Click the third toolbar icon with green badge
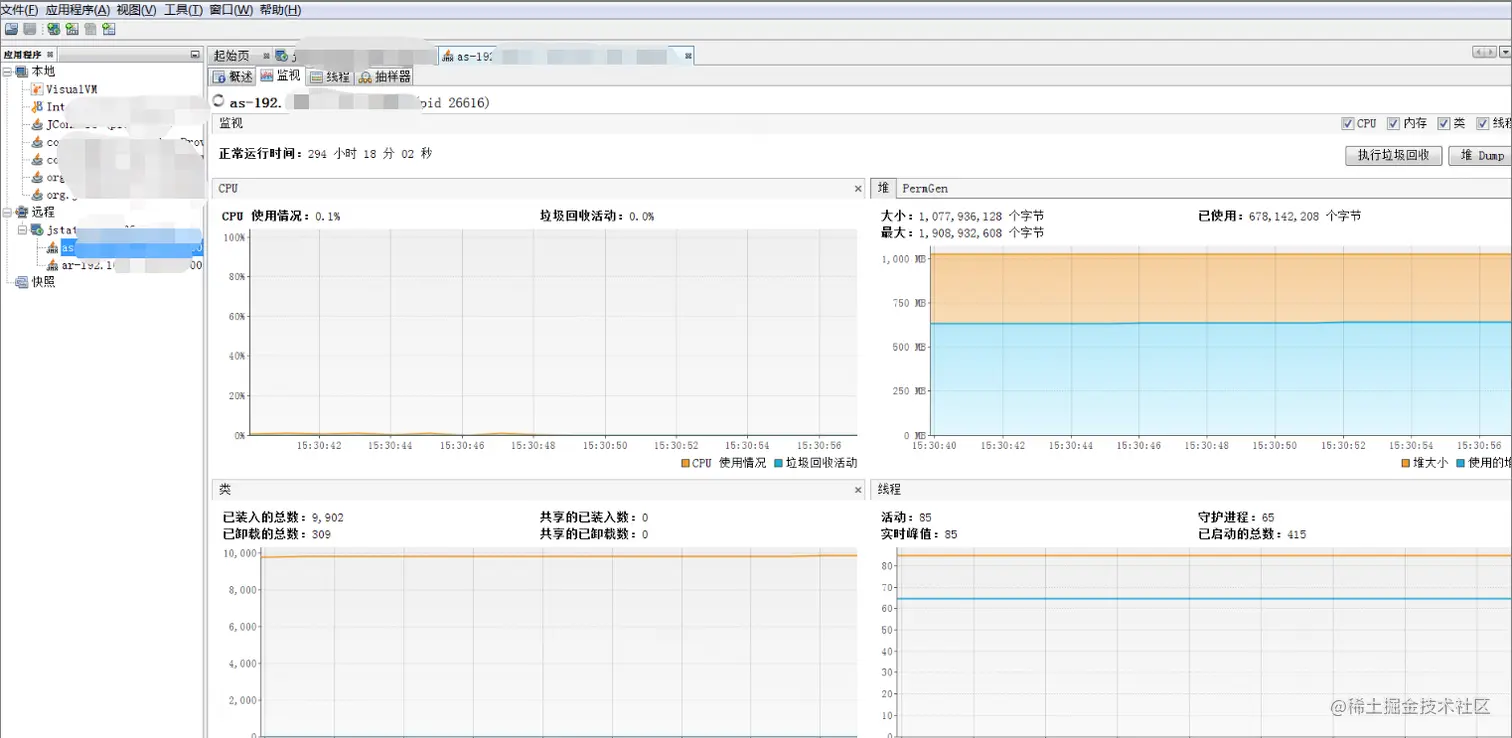1512x738 pixels. 53,28
